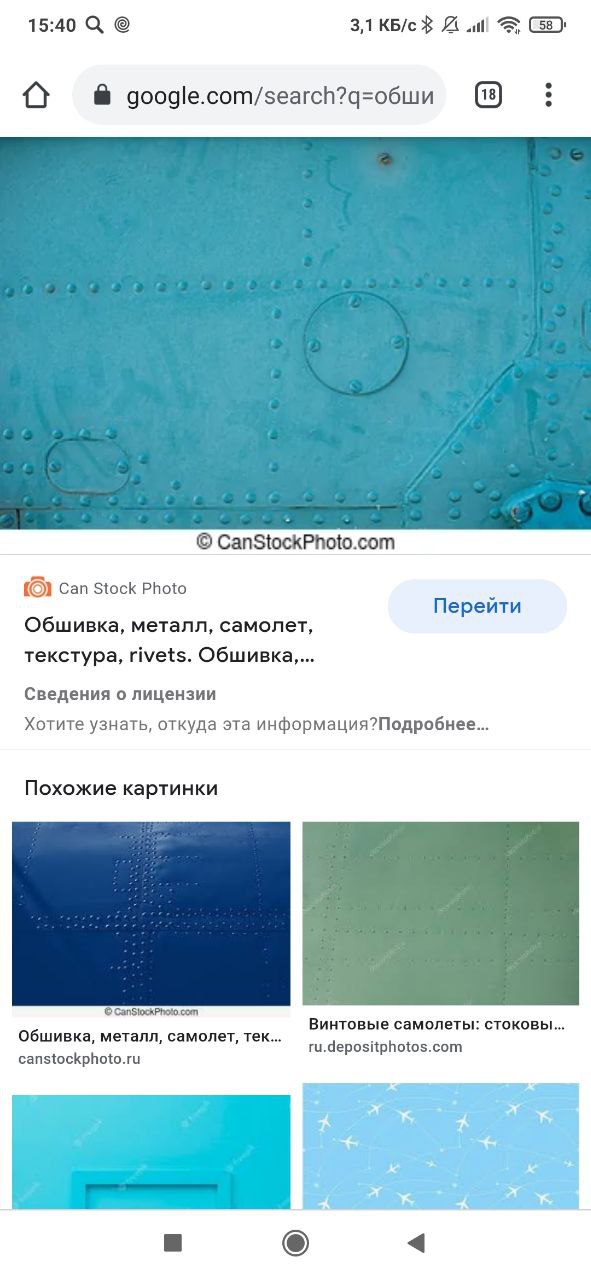Tap the Android recent apps square
Screen dimensions: 591x1280
click(x=173, y=1243)
